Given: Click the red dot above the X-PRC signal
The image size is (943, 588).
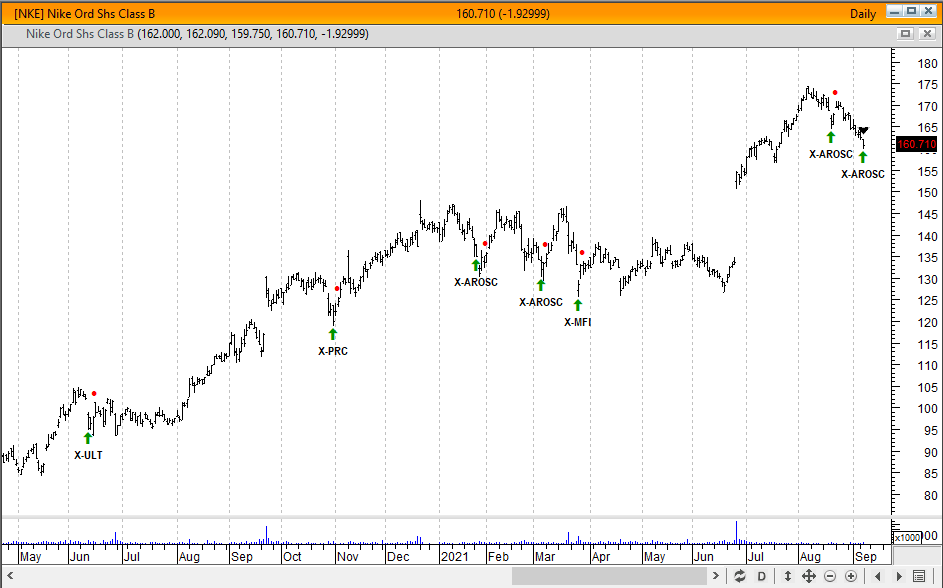Looking at the screenshot, I should tap(337, 289).
